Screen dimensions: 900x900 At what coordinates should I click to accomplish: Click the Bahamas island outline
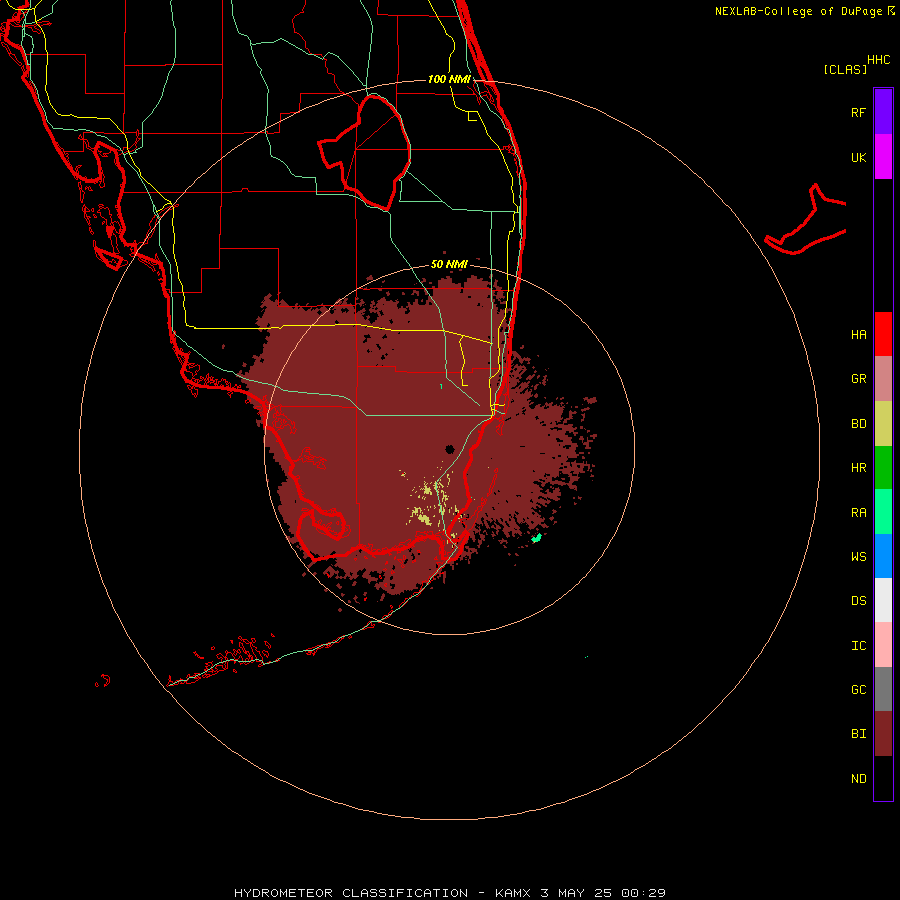(x=806, y=220)
